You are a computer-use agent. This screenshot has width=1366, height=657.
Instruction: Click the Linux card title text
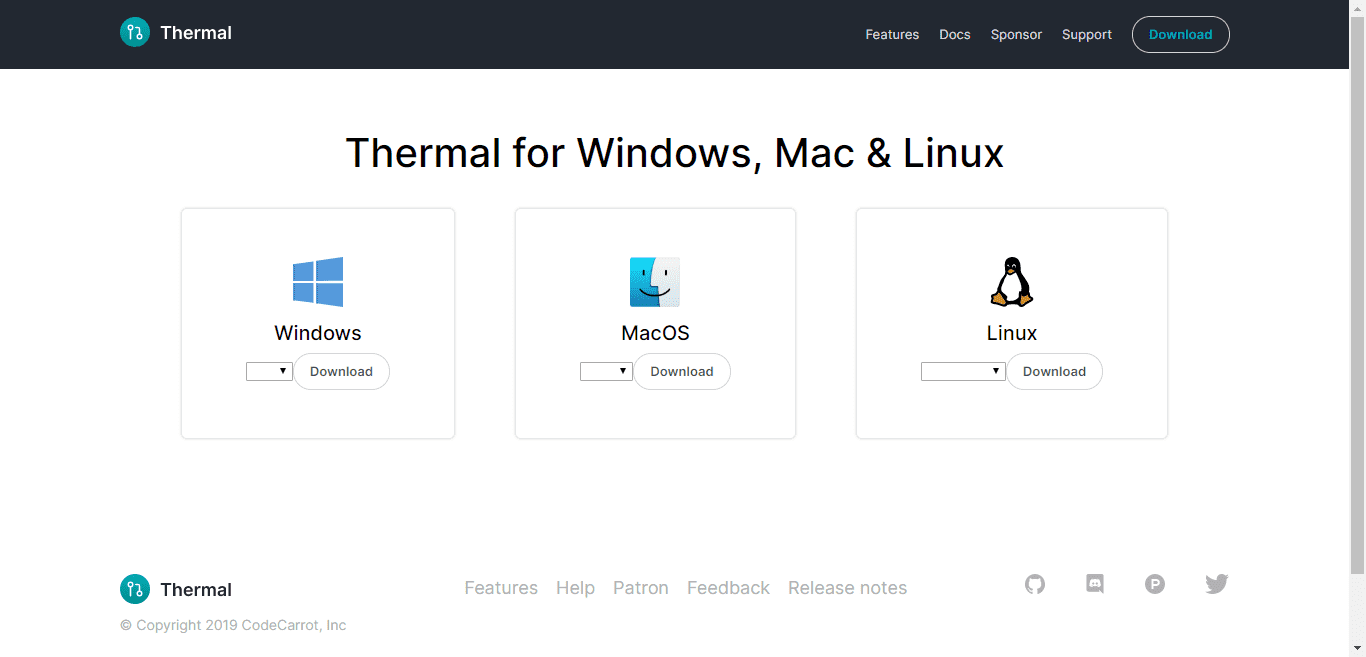[x=1011, y=333]
